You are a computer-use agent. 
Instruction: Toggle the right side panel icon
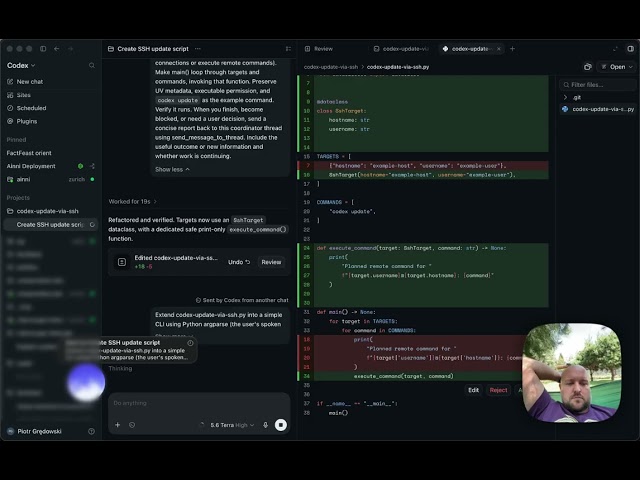click(631, 49)
